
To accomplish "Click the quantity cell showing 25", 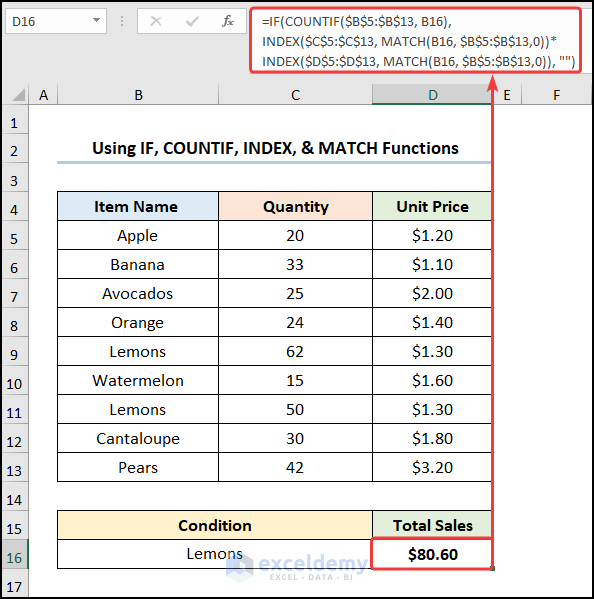I will click(295, 293).
